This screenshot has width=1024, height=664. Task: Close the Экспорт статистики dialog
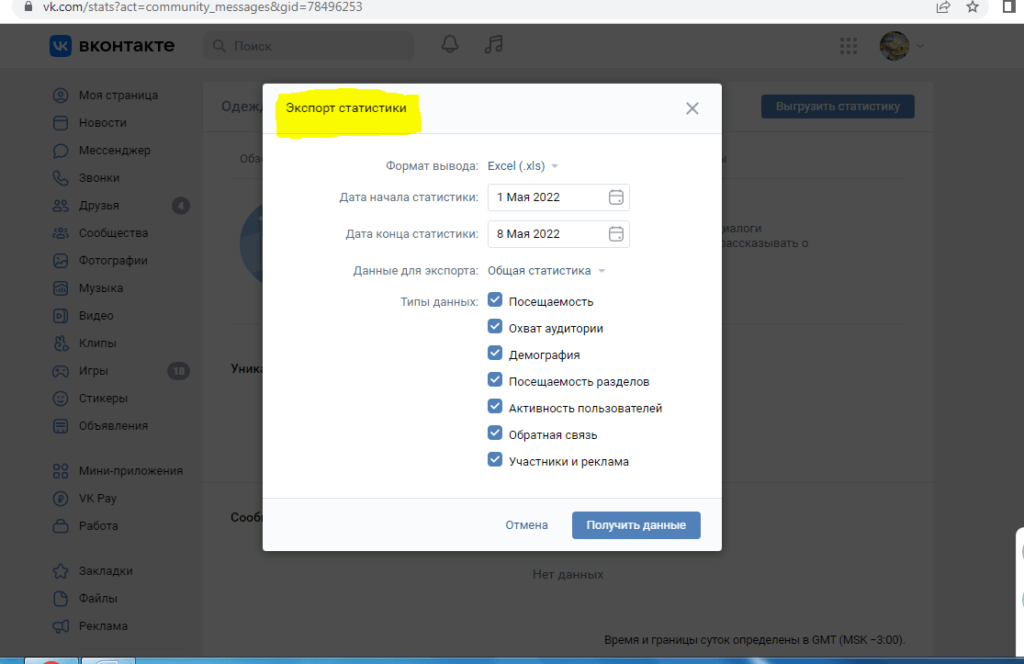pyautogui.click(x=692, y=108)
